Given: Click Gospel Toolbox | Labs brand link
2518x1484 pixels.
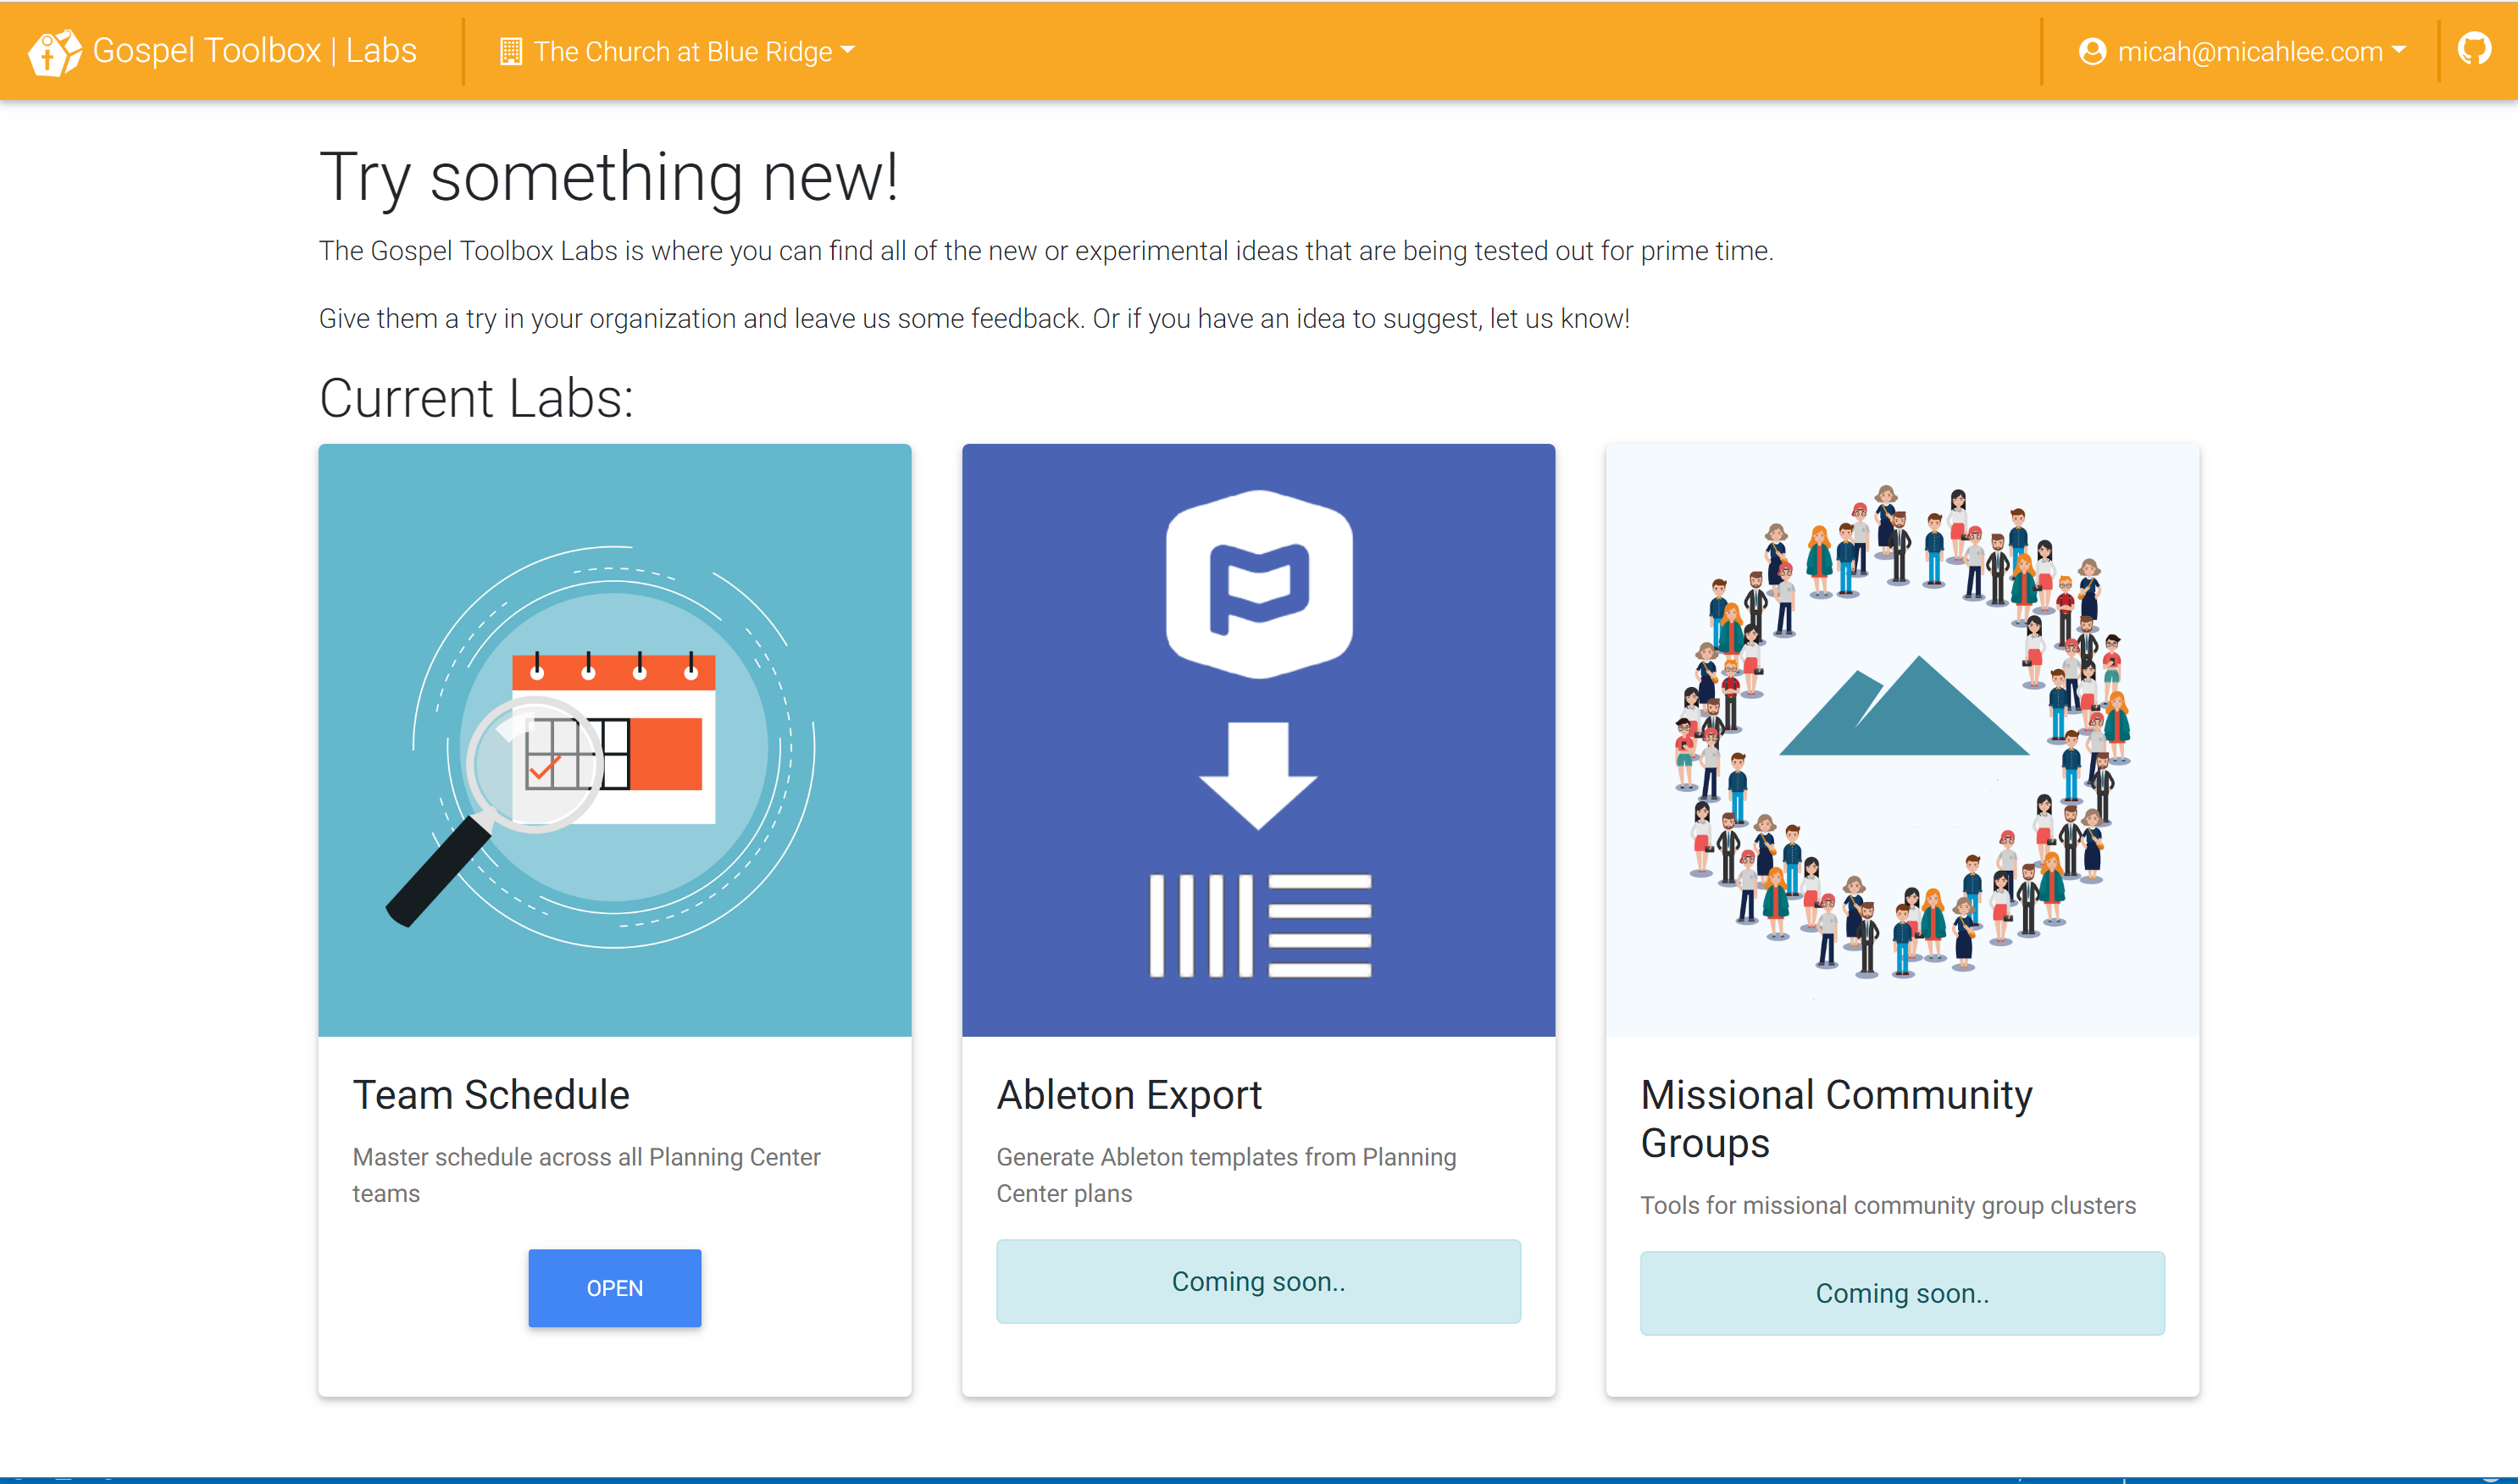Looking at the screenshot, I should (223, 51).
